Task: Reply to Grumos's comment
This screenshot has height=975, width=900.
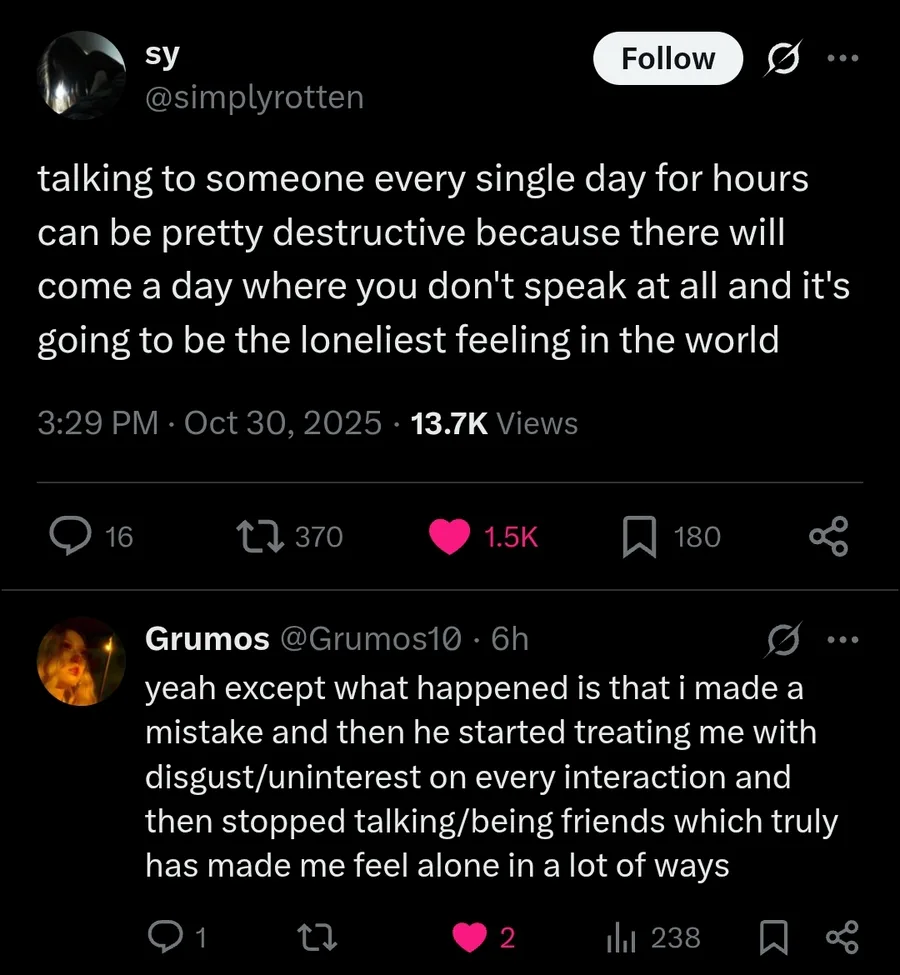Action: click(163, 937)
